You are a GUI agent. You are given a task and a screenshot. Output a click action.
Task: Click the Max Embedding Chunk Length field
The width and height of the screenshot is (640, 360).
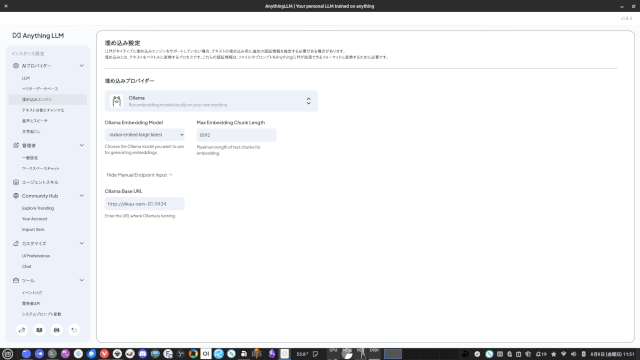[236, 135]
